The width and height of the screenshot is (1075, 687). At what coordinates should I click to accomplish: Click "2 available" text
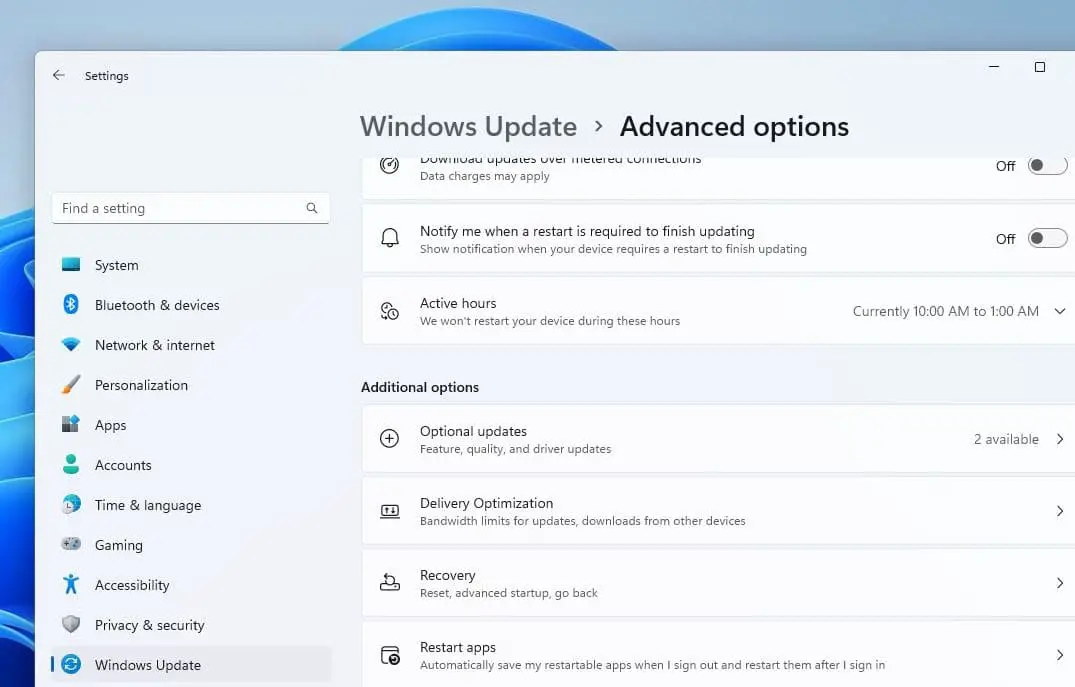tap(1006, 439)
